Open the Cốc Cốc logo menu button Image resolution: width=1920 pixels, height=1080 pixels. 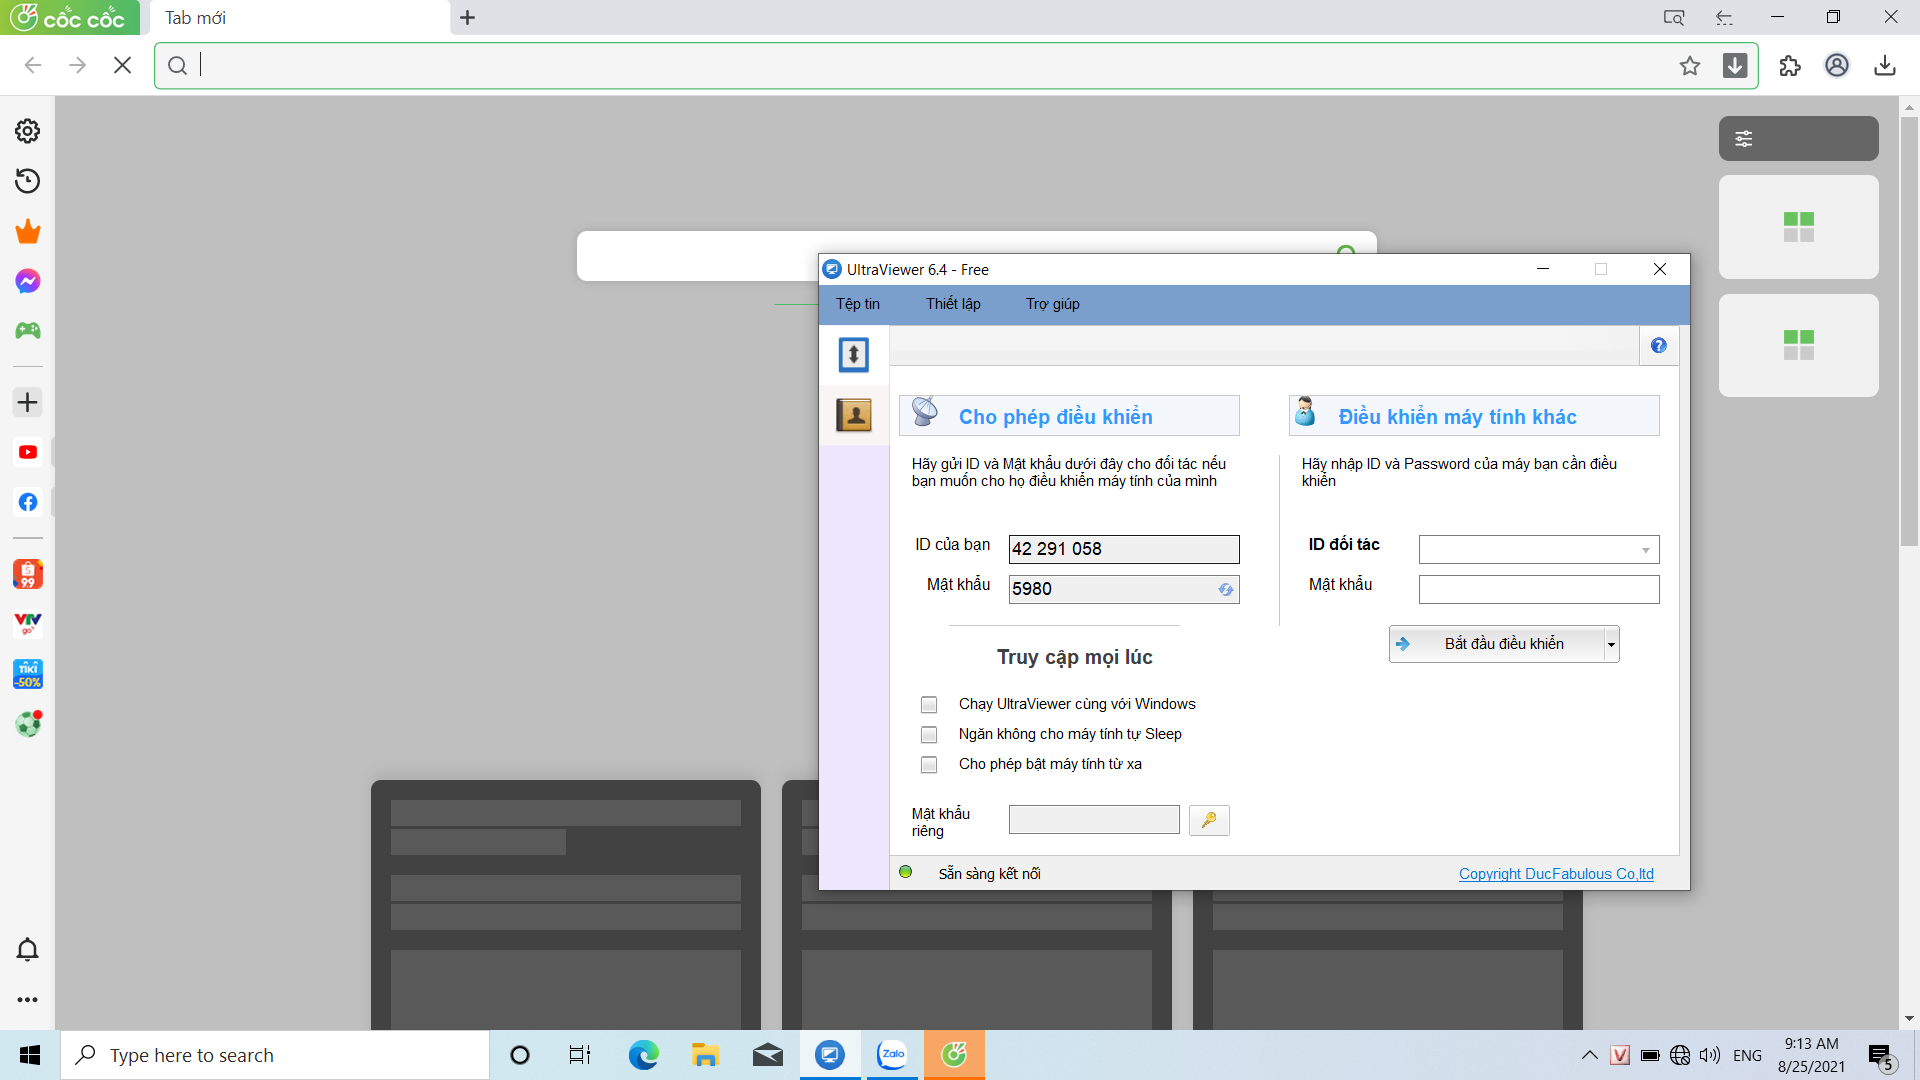click(x=70, y=18)
